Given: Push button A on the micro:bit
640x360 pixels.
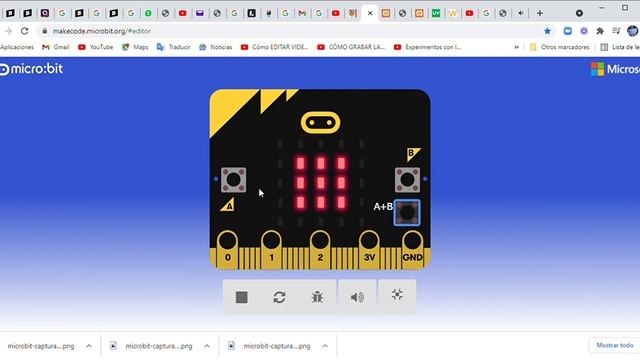Looking at the screenshot, I should click(x=233, y=180).
